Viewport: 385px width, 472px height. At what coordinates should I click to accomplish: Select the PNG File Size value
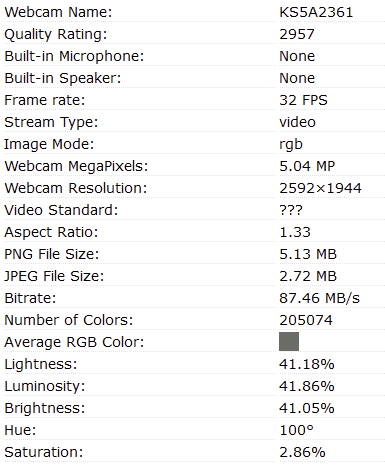point(308,254)
